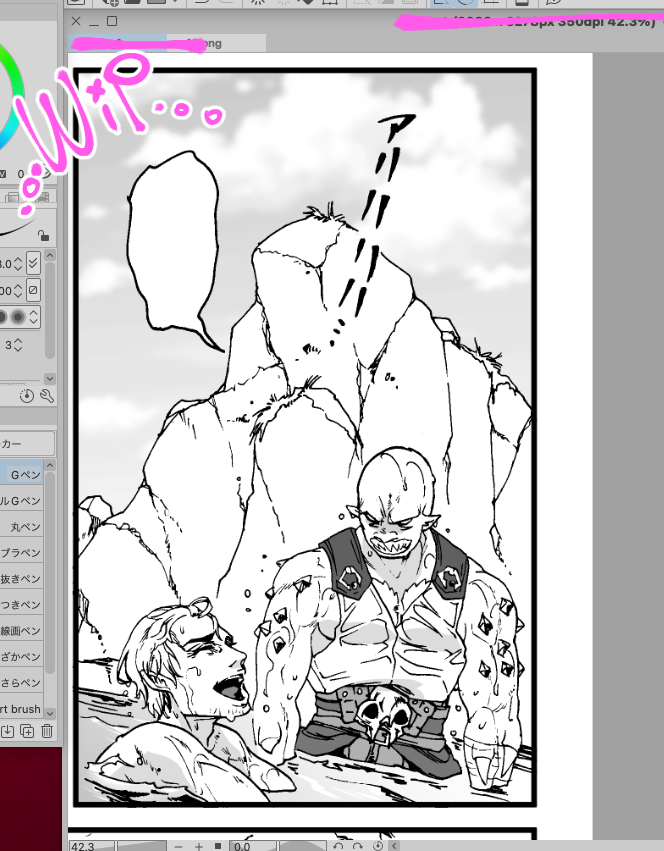Click the sub tool list vertical scrollbar
Image resolution: width=664 pixels, height=851 pixels.
[x=50, y=573]
